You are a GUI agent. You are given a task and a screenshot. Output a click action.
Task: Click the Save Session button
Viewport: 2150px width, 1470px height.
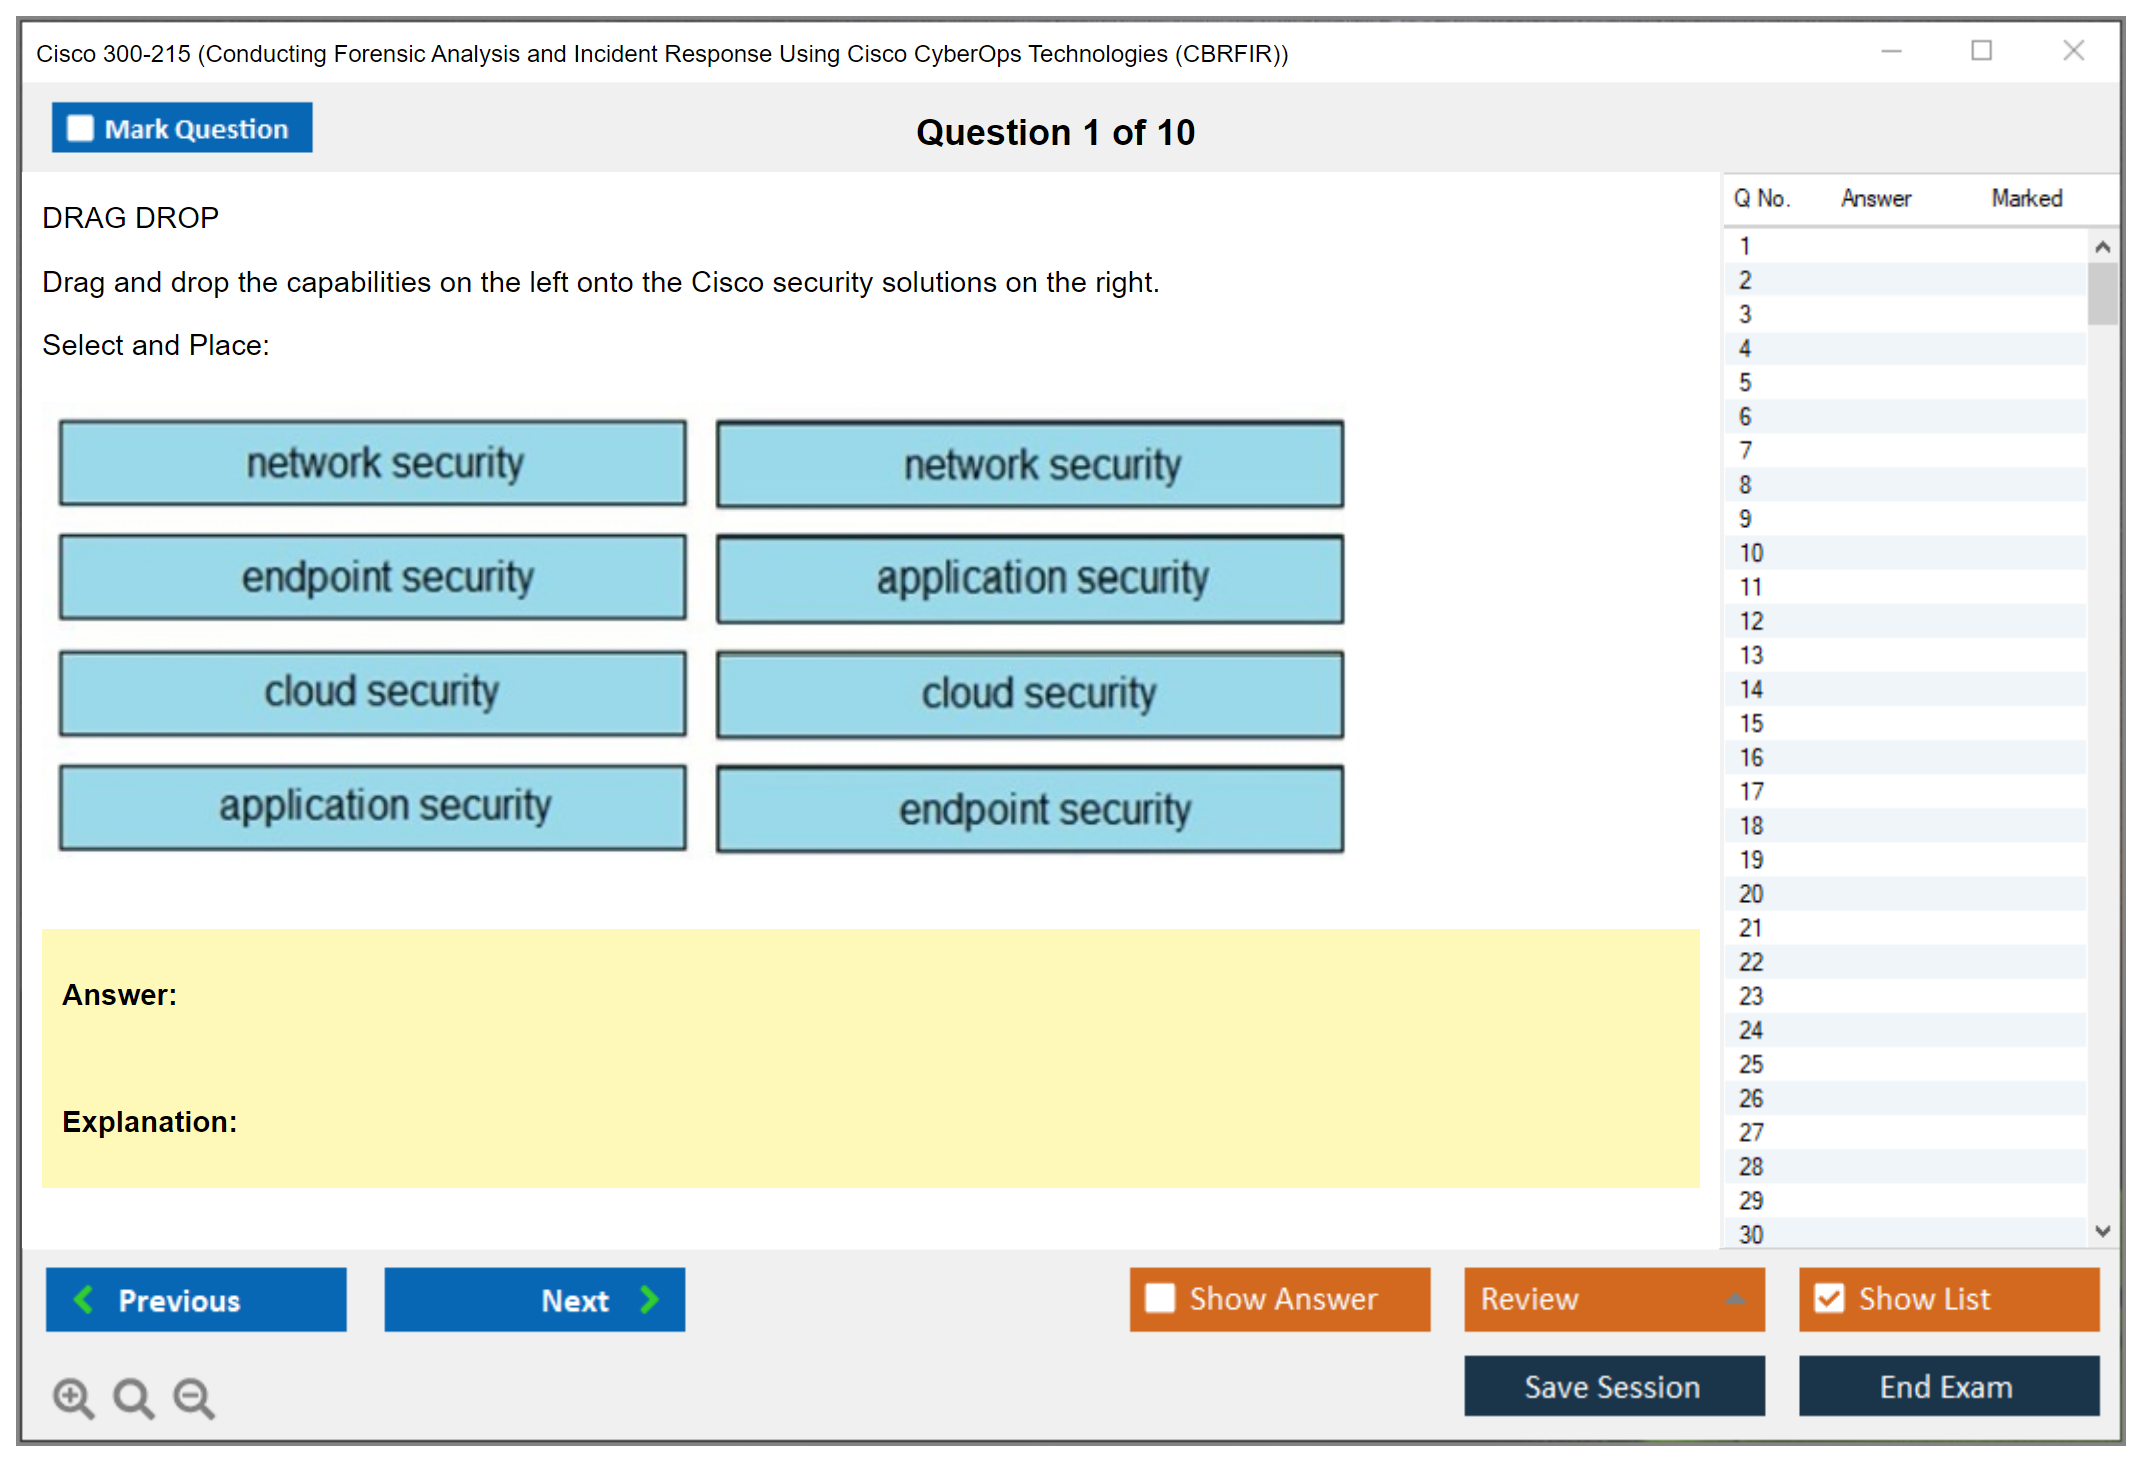[x=1613, y=1386]
